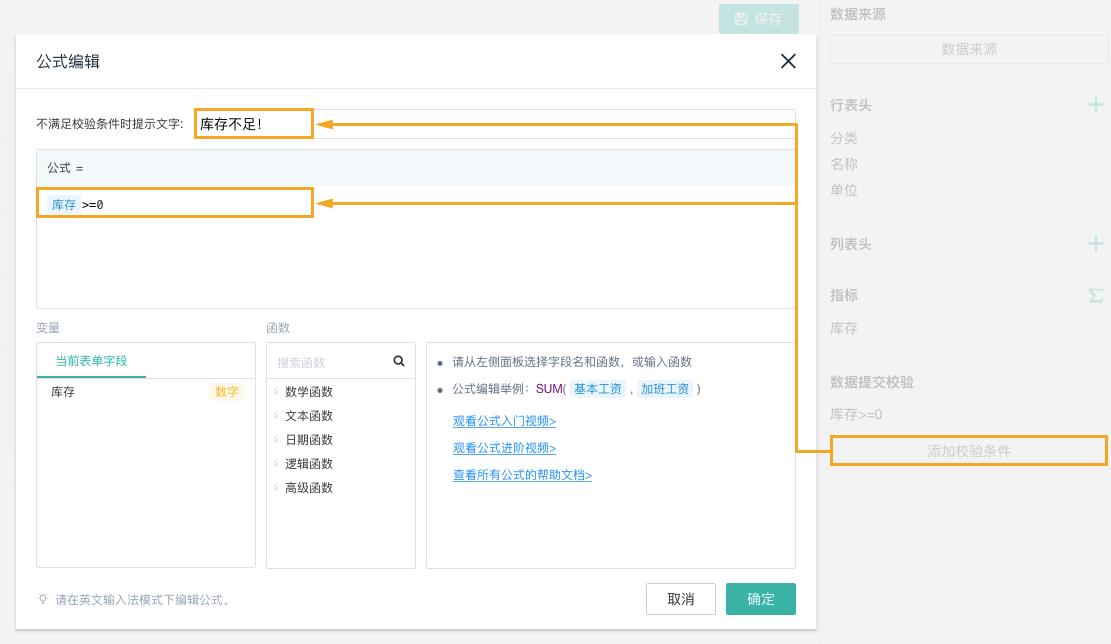1111x644 pixels.
Task: Expand the 高级函数 category
Action: pyautogui.click(x=308, y=488)
